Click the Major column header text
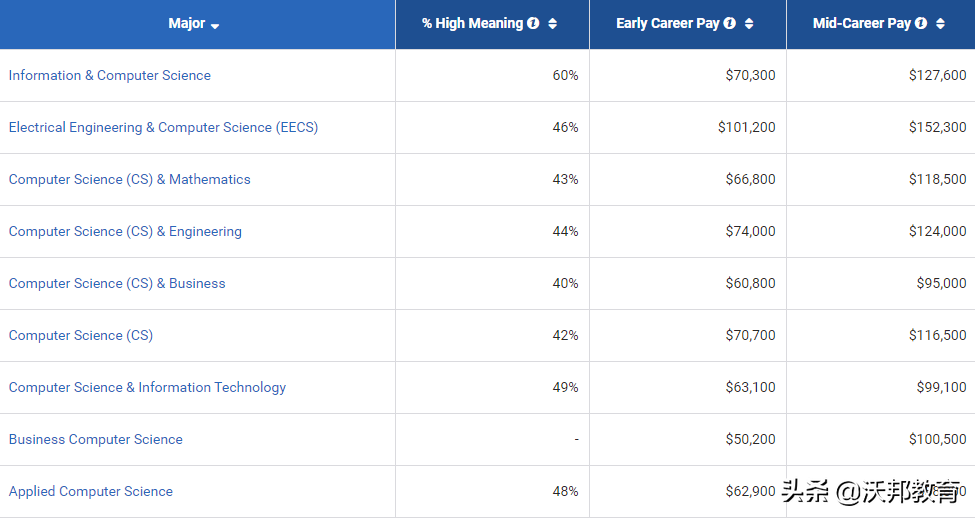The height and width of the screenshot is (519, 975). 187,23
